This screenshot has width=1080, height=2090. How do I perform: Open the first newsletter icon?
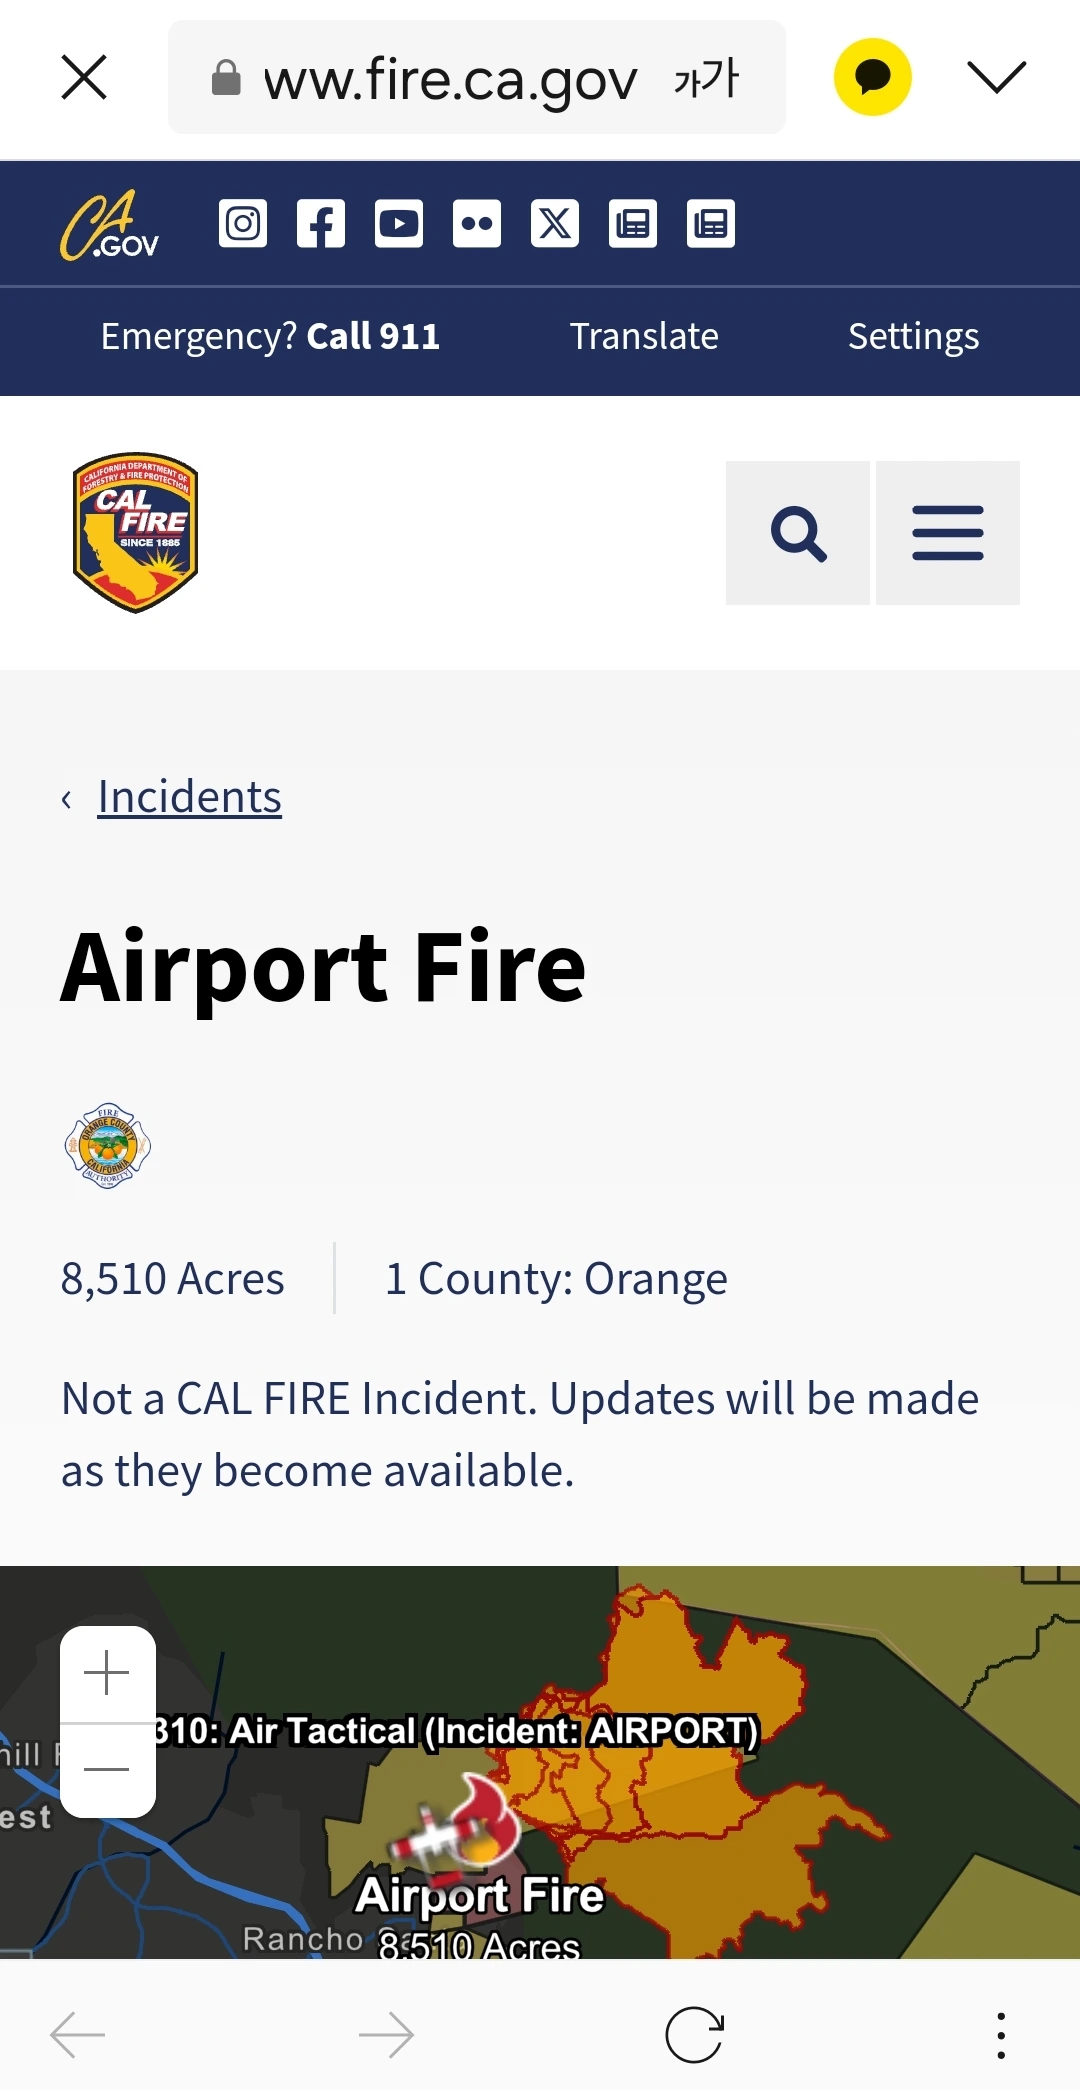click(x=633, y=223)
